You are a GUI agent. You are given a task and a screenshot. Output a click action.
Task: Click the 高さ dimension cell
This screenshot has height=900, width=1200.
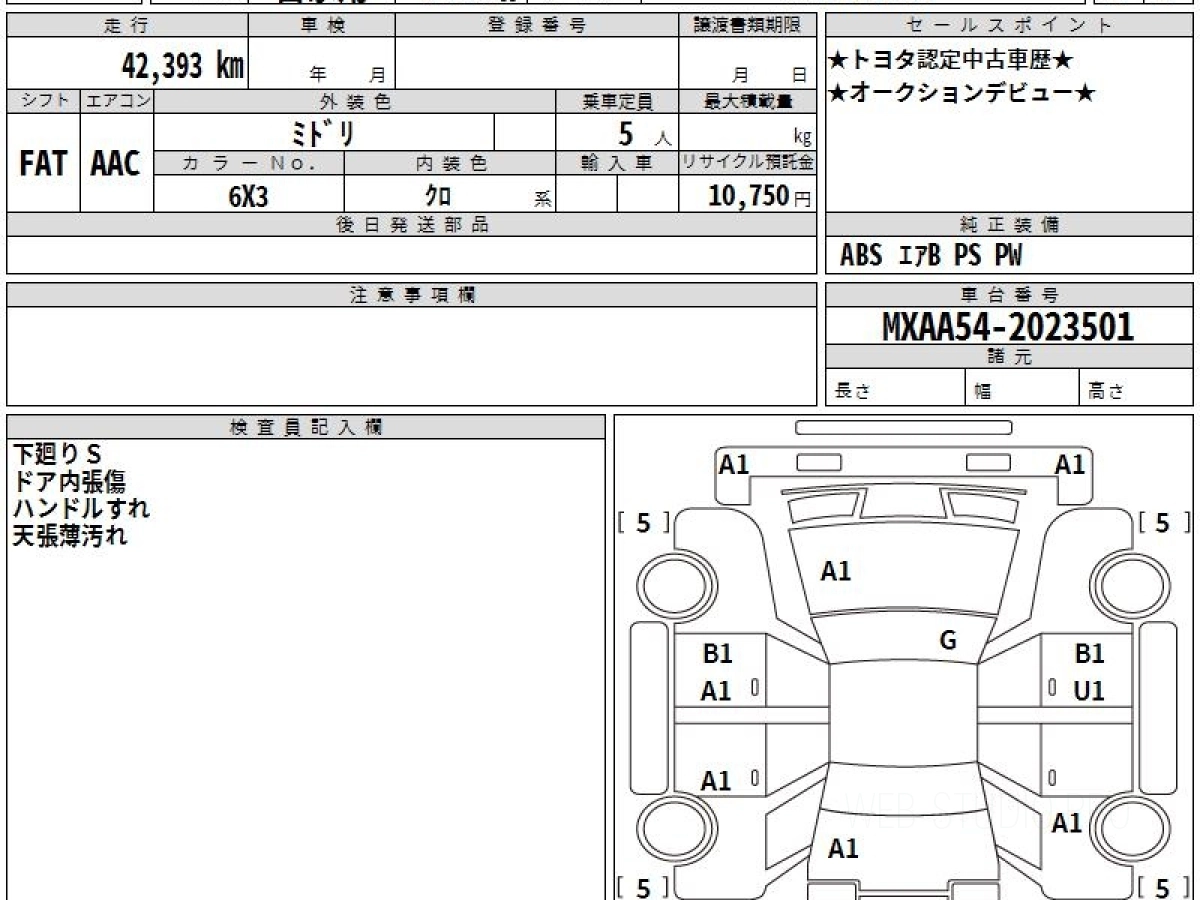(1136, 389)
